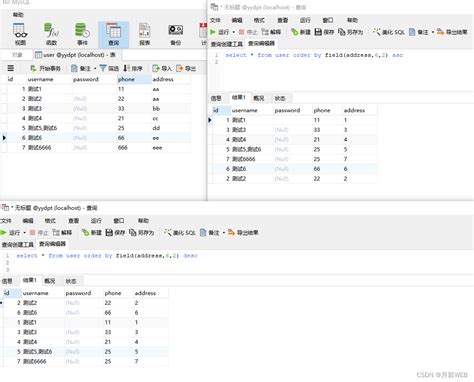Open the 窗口 menu in the bottom window
This screenshot has width=474, height=382.
(119, 221)
